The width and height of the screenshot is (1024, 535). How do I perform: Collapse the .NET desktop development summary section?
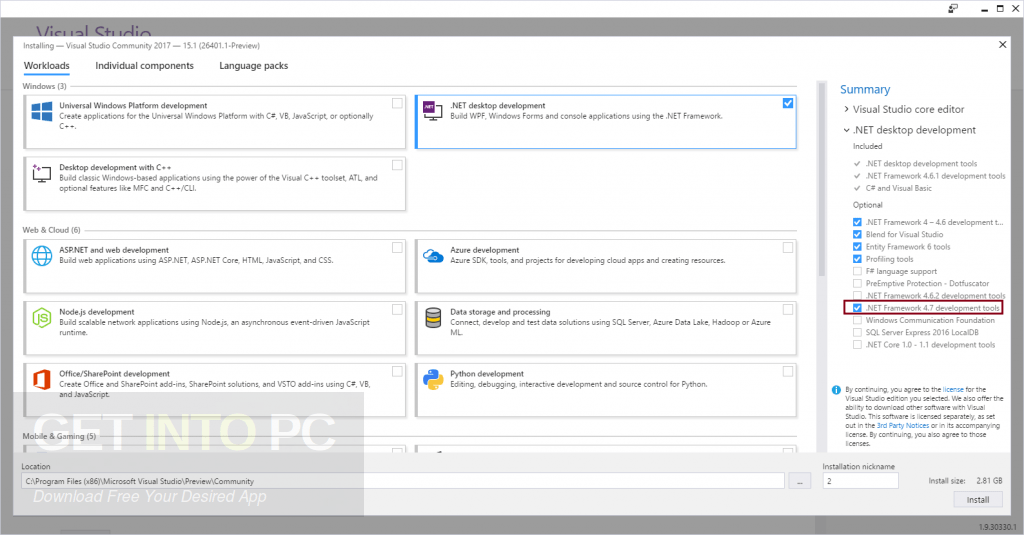click(x=846, y=130)
